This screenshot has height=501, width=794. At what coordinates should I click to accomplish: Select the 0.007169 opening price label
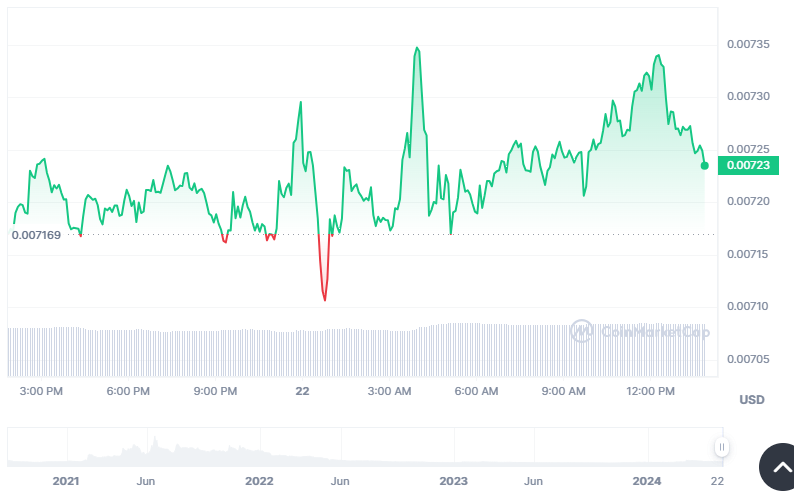[x=36, y=235]
